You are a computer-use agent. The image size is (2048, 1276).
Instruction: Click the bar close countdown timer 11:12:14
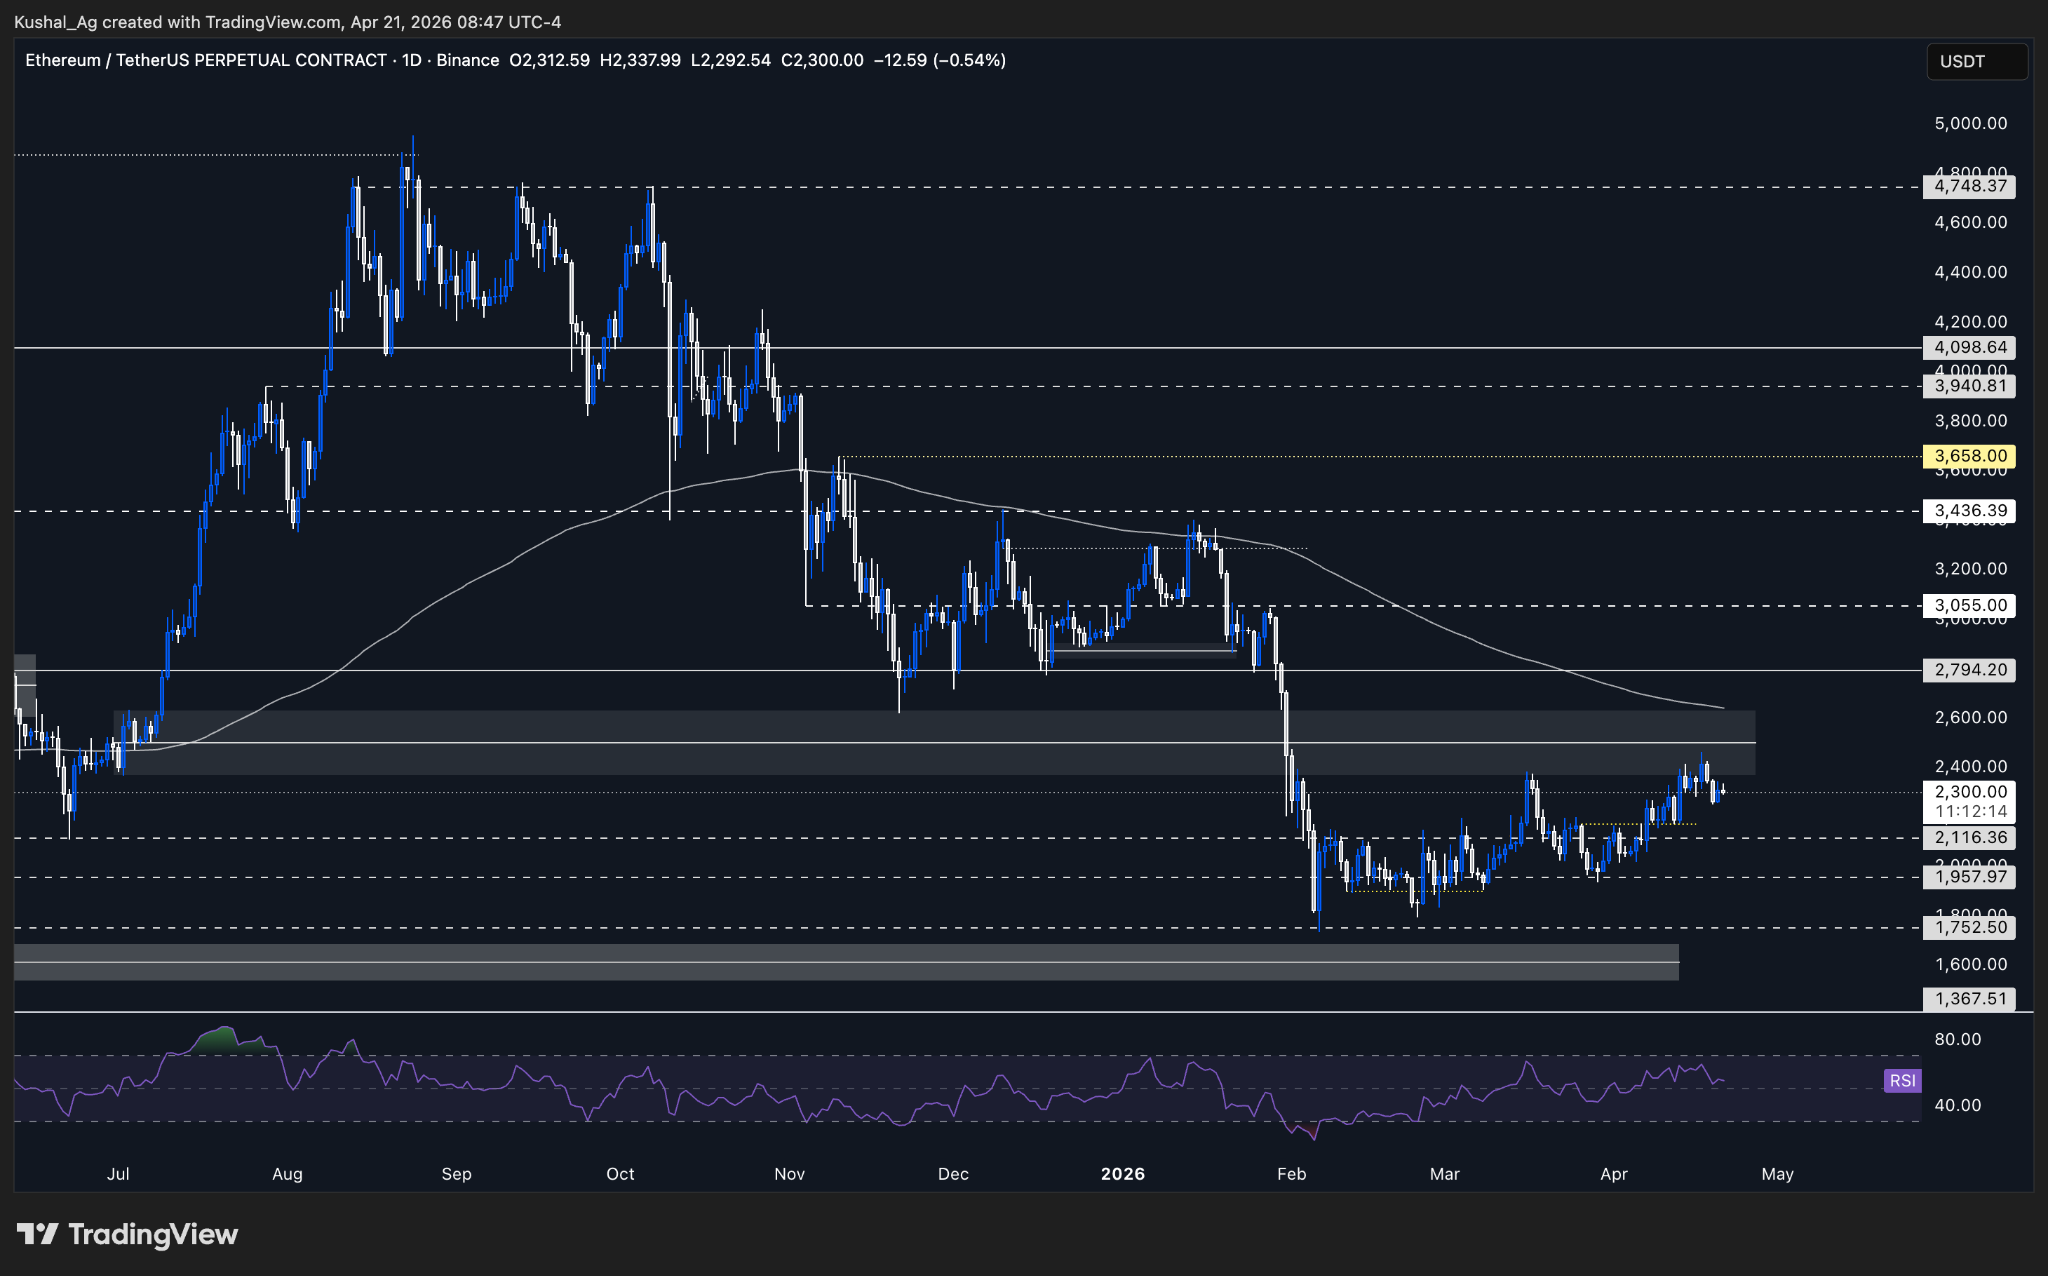1969,812
